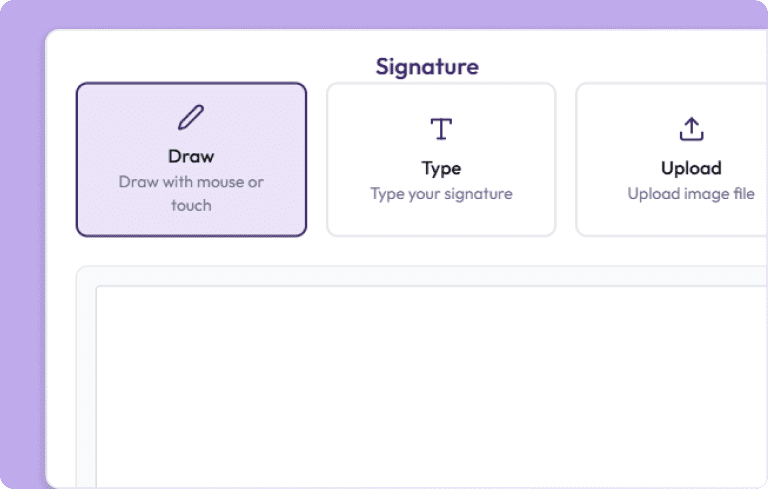Click the 'Upload image file' subtitle
This screenshot has height=489, width=768.
(691, 194)
